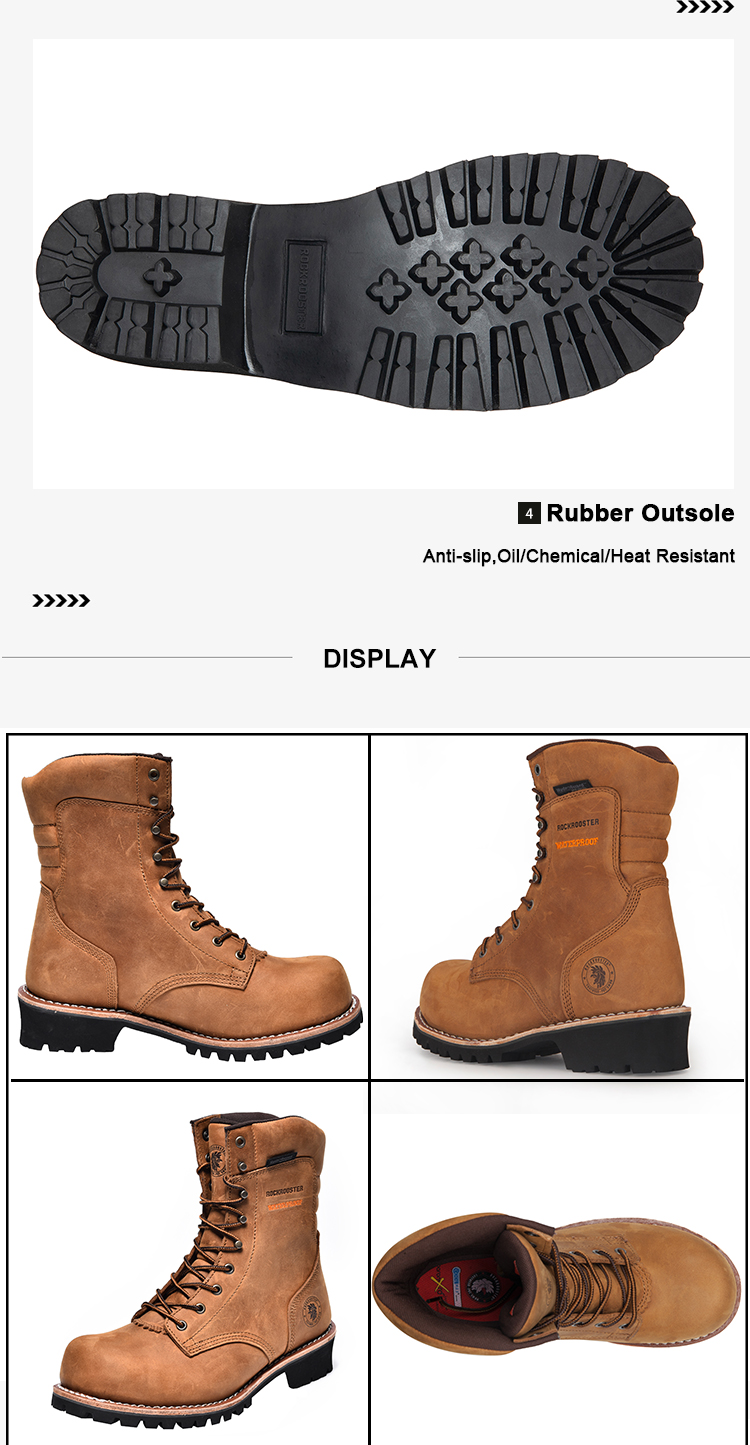
Task: Click the round logo on front-angle boot ankle
Action: coord(312,1308)
